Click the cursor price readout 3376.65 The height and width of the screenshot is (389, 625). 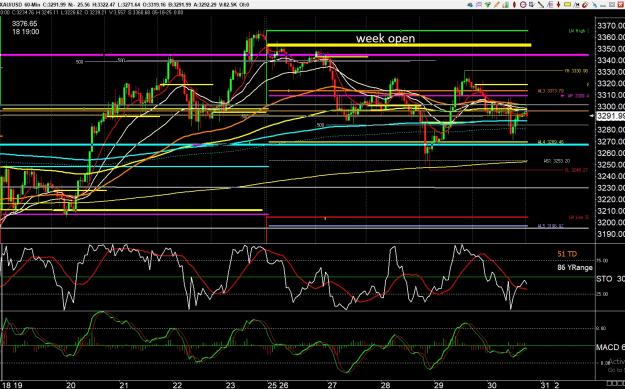click(x=24, y=24)
